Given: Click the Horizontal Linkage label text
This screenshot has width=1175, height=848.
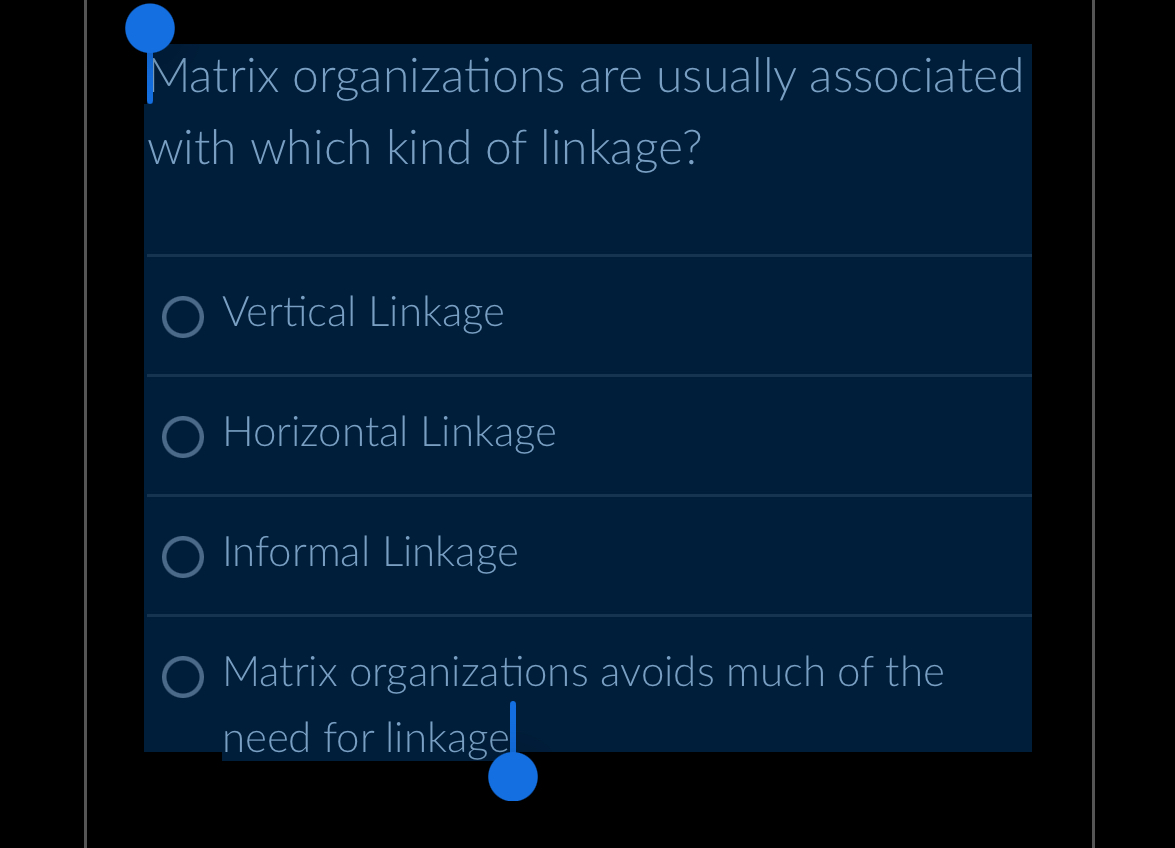Looking at the screenshot, I should point(389,434).
